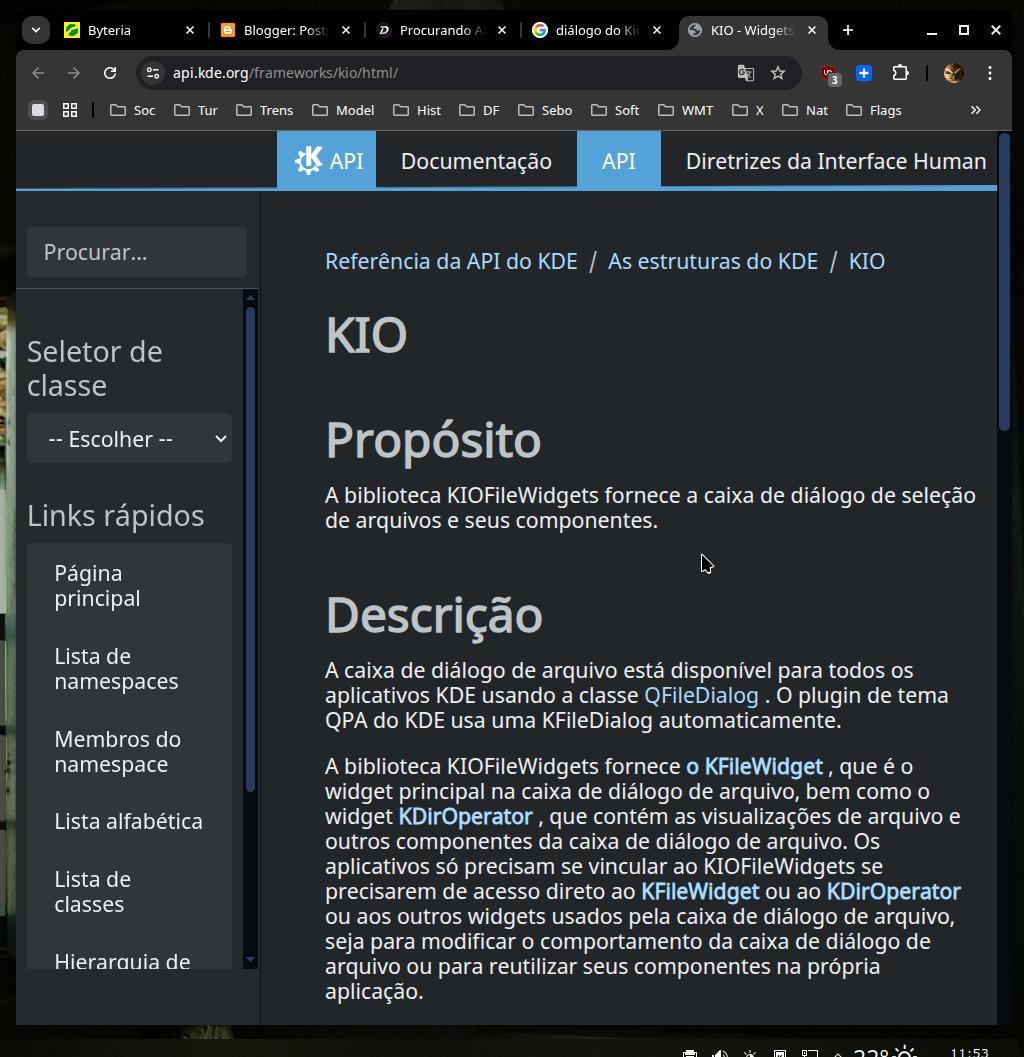The width and height of the screenshot is (1024, 1057).
Task: Open the QFileDialog class link
Action: 701,695
